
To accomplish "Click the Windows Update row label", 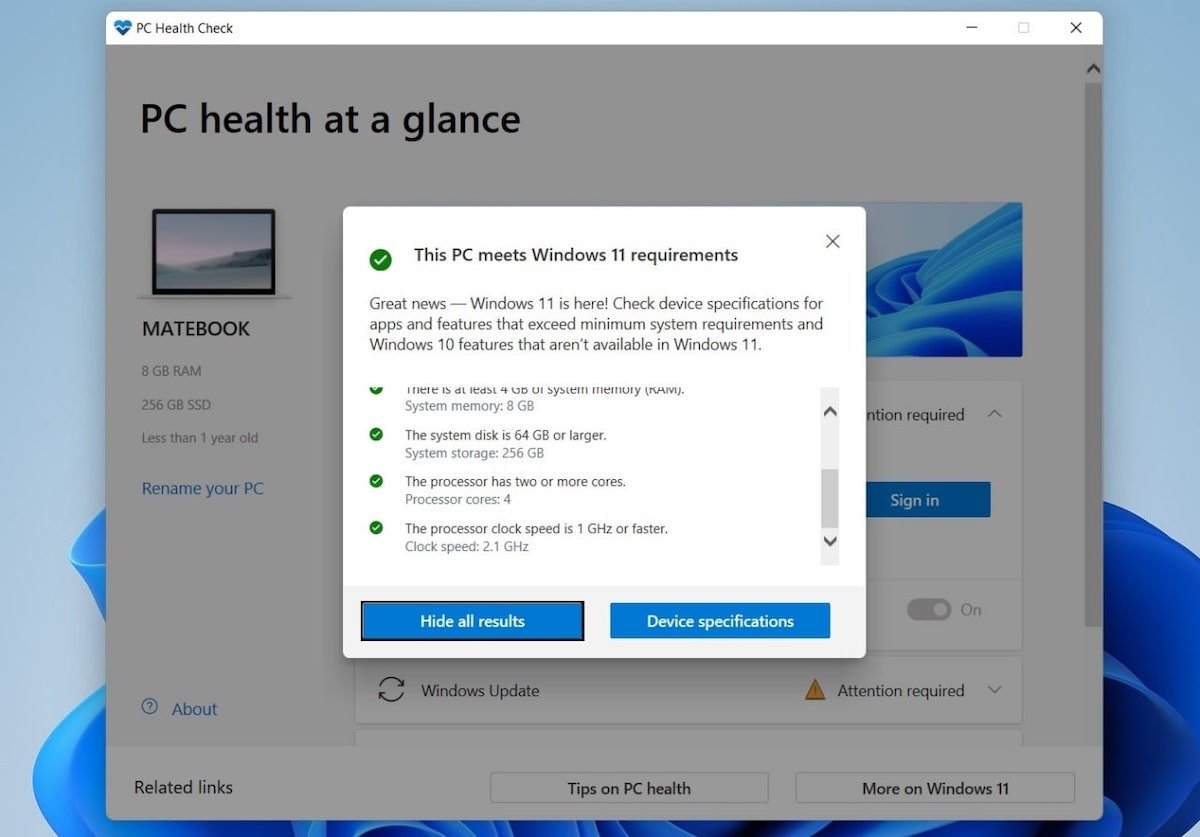I will click(480, 691).
